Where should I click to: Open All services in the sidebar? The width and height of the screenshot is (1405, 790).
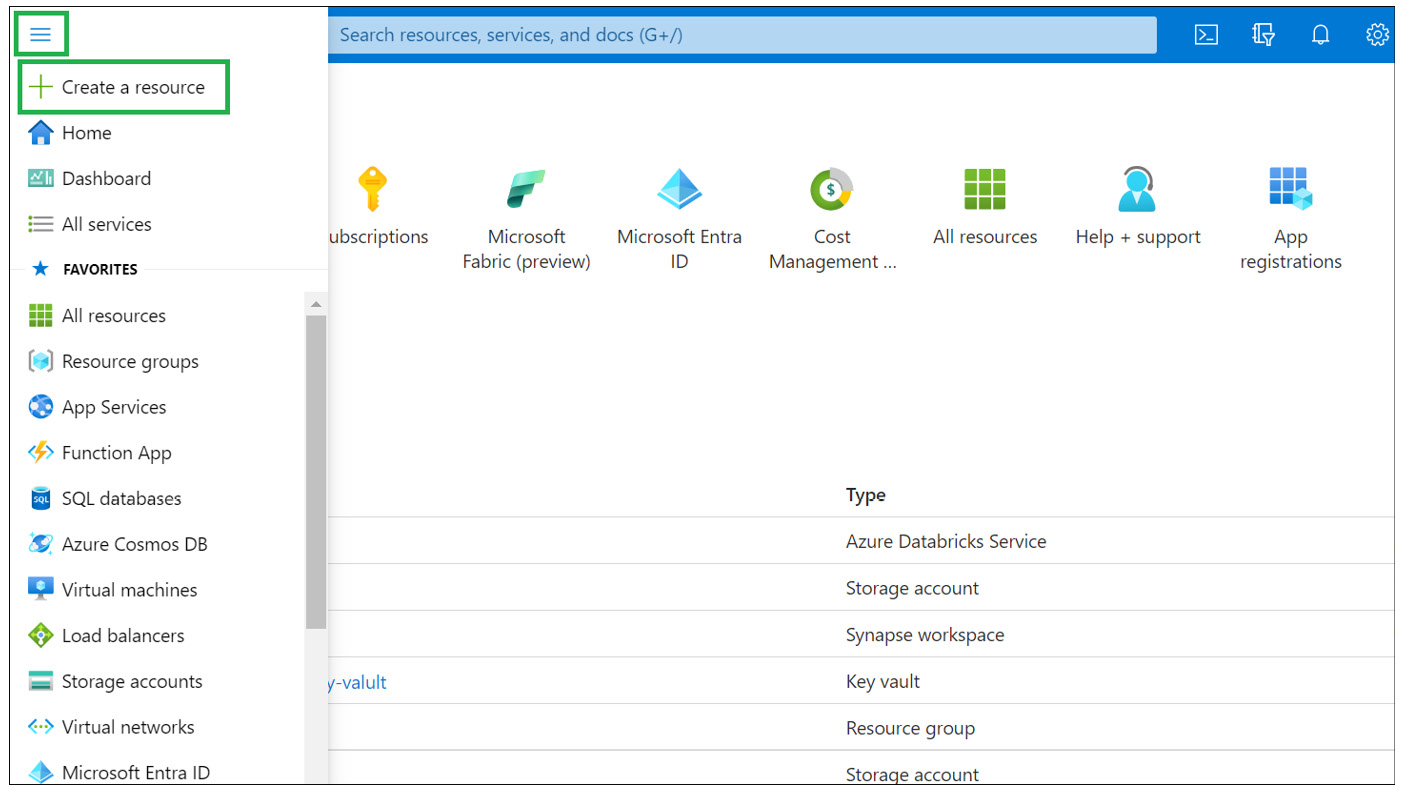point(90,225)
